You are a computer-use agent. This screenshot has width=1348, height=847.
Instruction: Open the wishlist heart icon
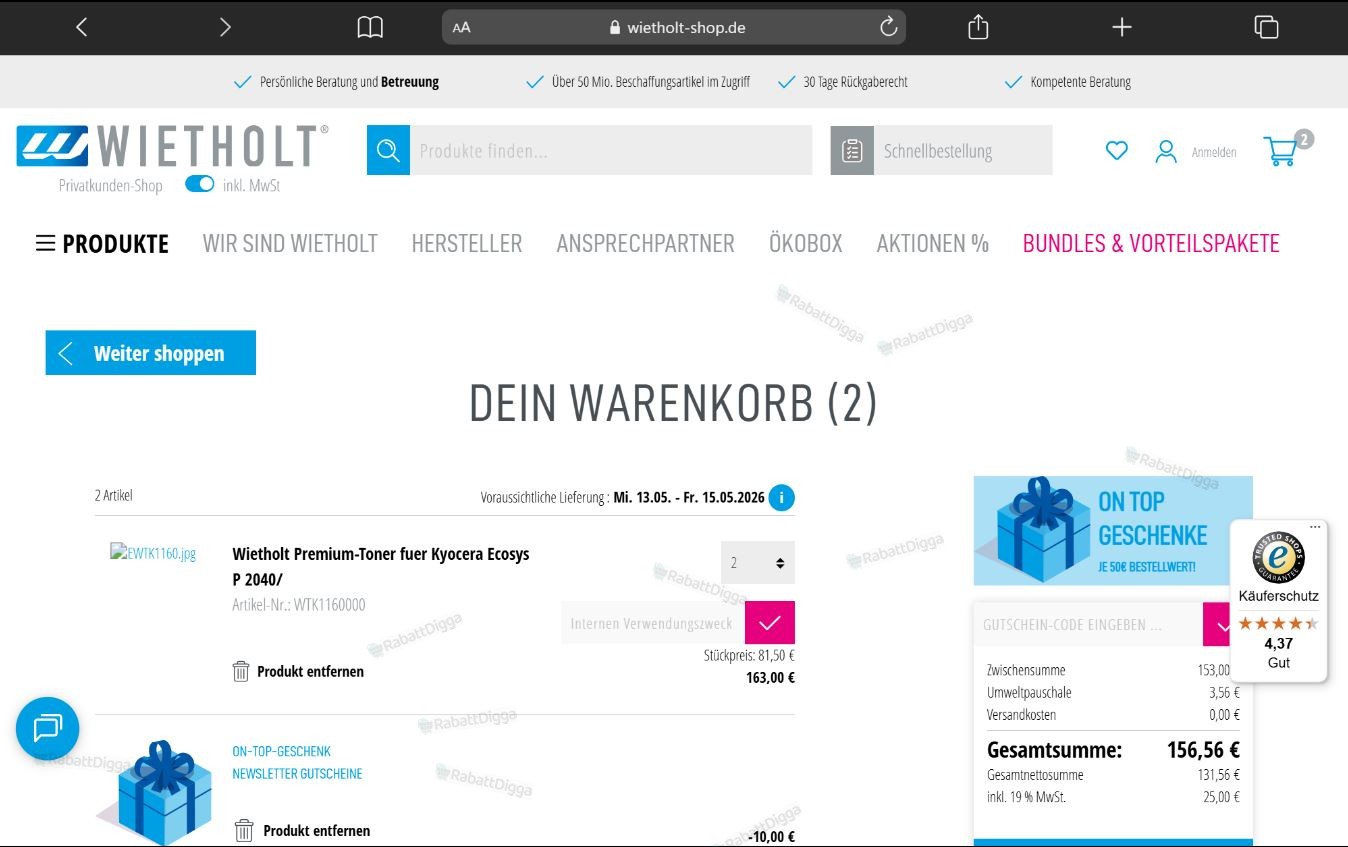[1117, 151]
